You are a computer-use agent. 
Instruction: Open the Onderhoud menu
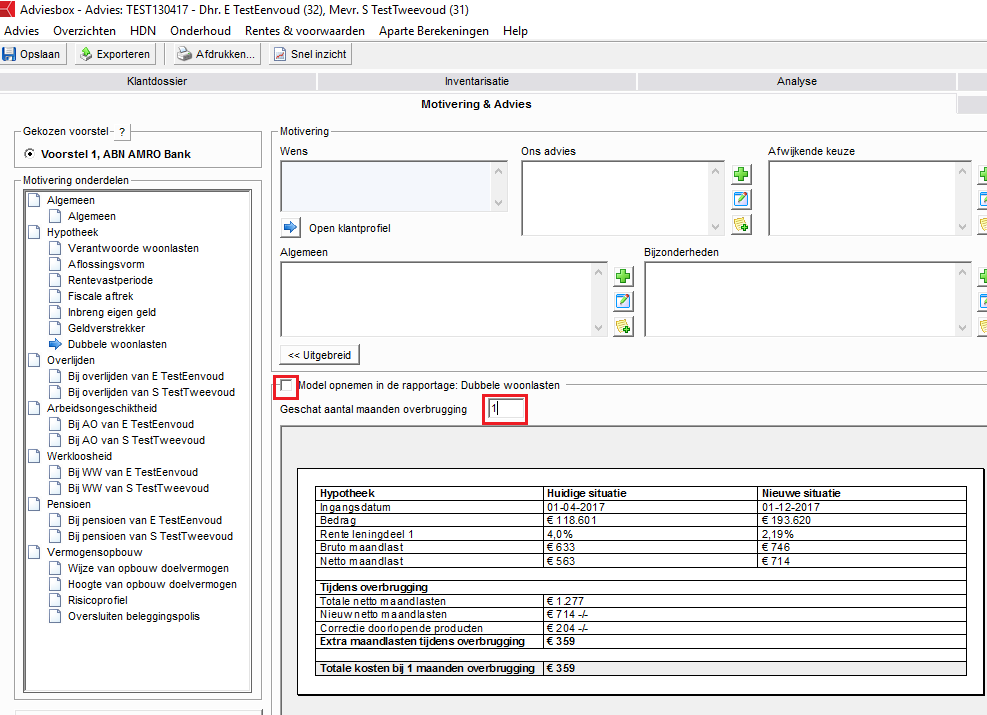coord(200,31)
